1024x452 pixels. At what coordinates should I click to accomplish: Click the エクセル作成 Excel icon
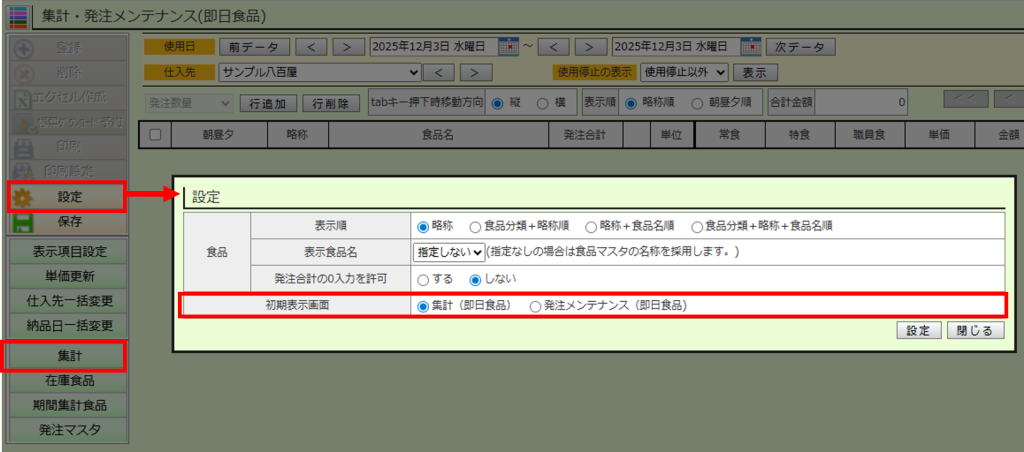24,98
